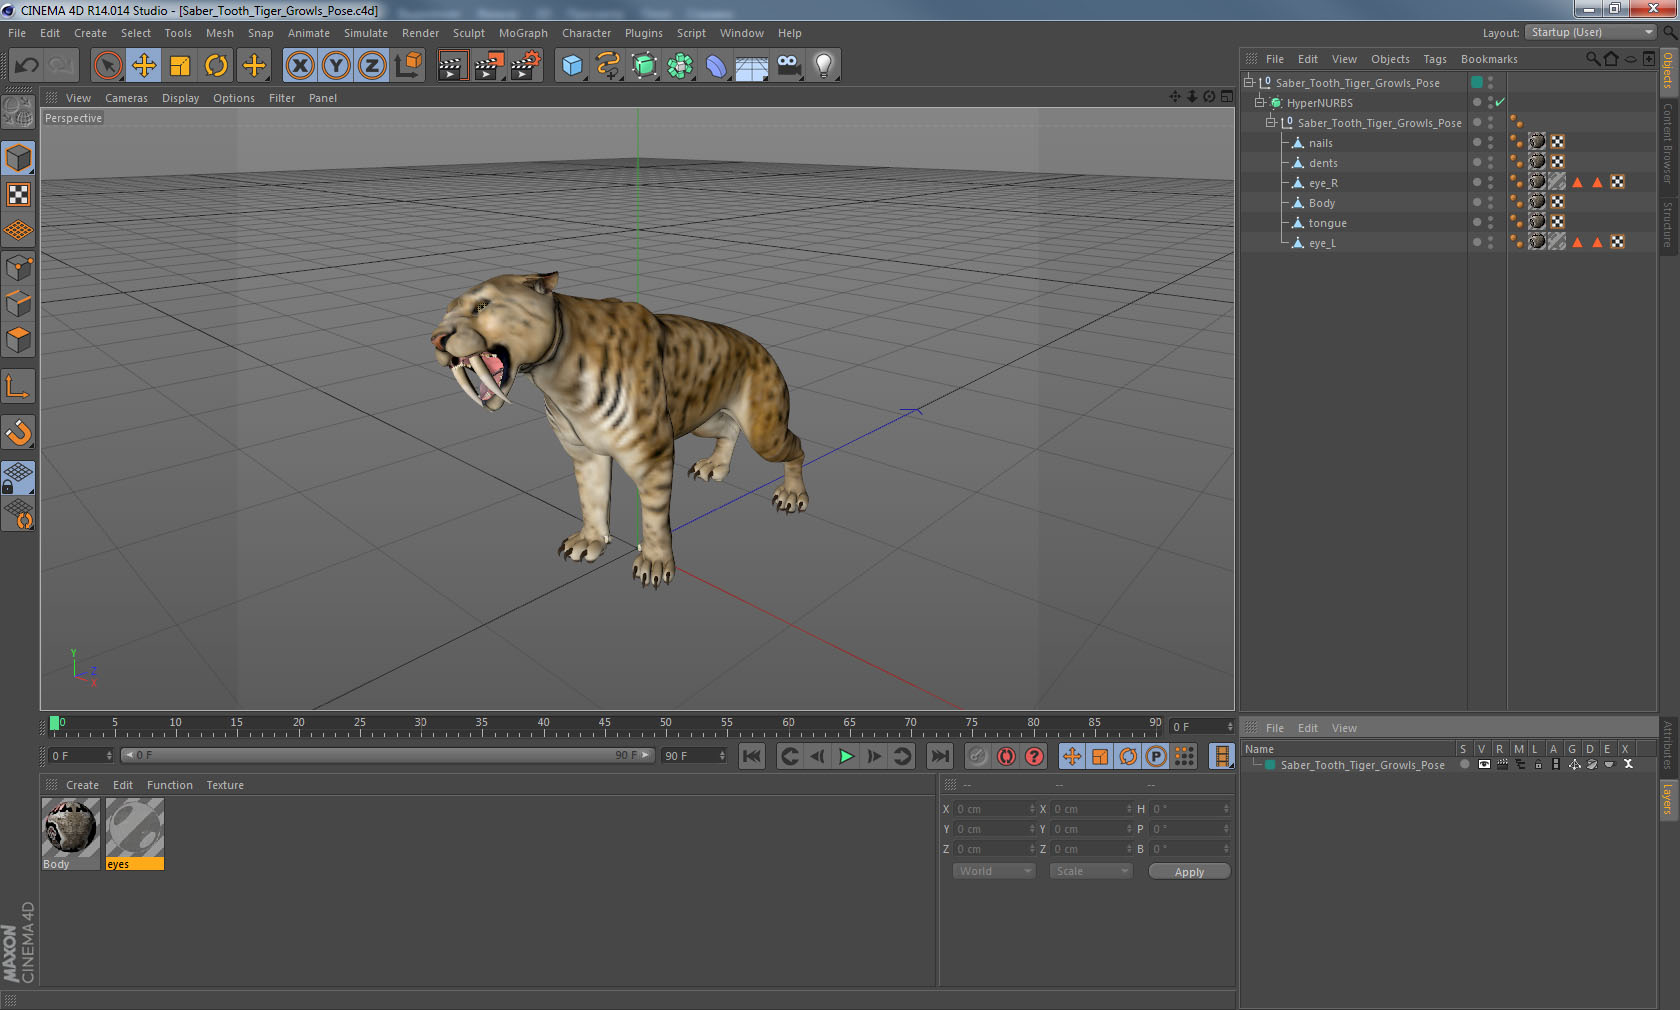The image size is (1680, 1010).
Task: Open the Layout dropdown
Action: [x=1592, y=32]
